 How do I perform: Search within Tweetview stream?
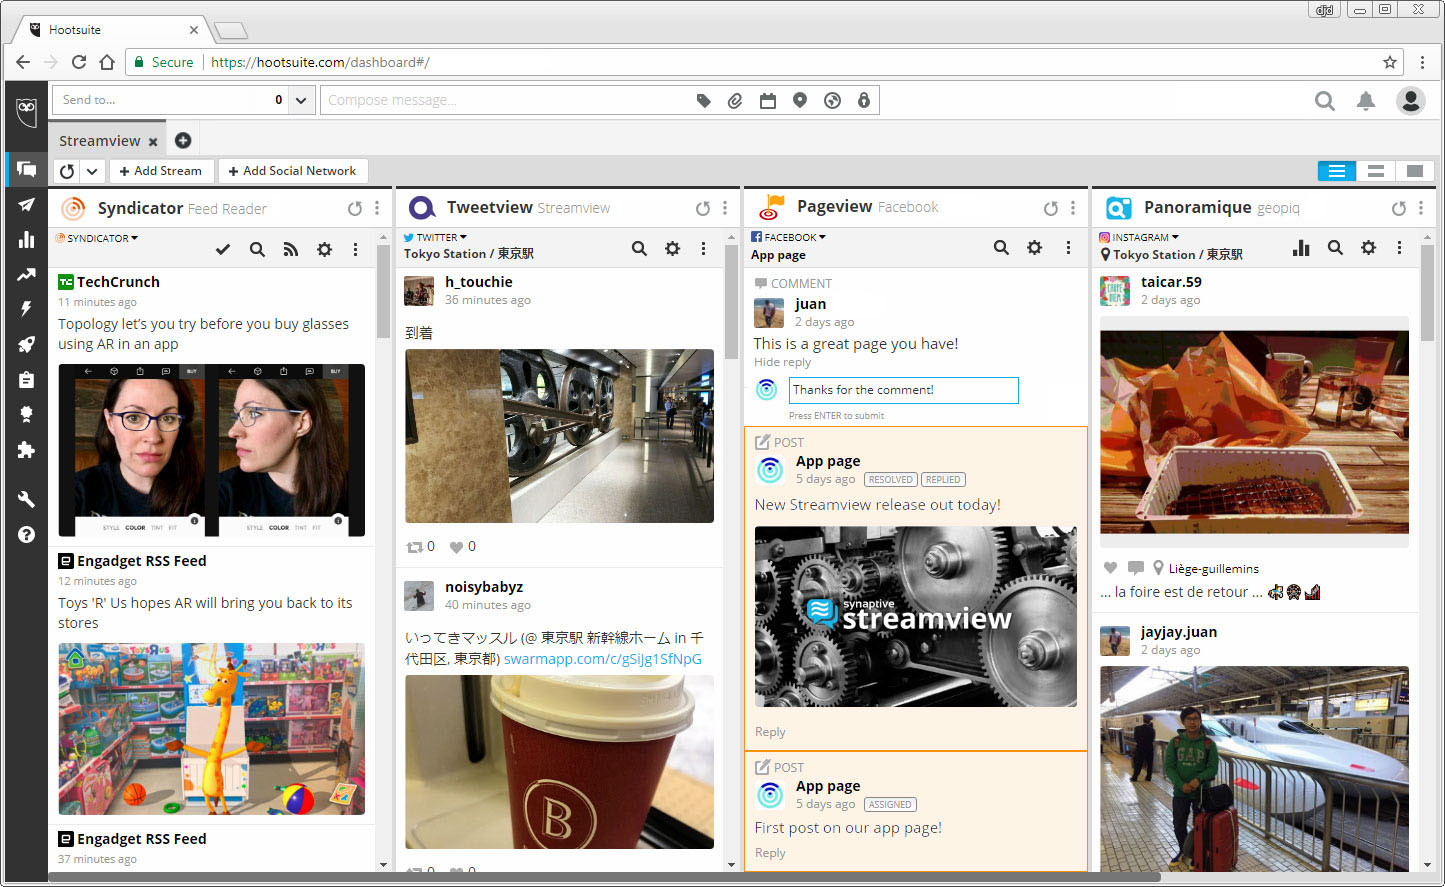pyautogui.click(x=639, y=248)
